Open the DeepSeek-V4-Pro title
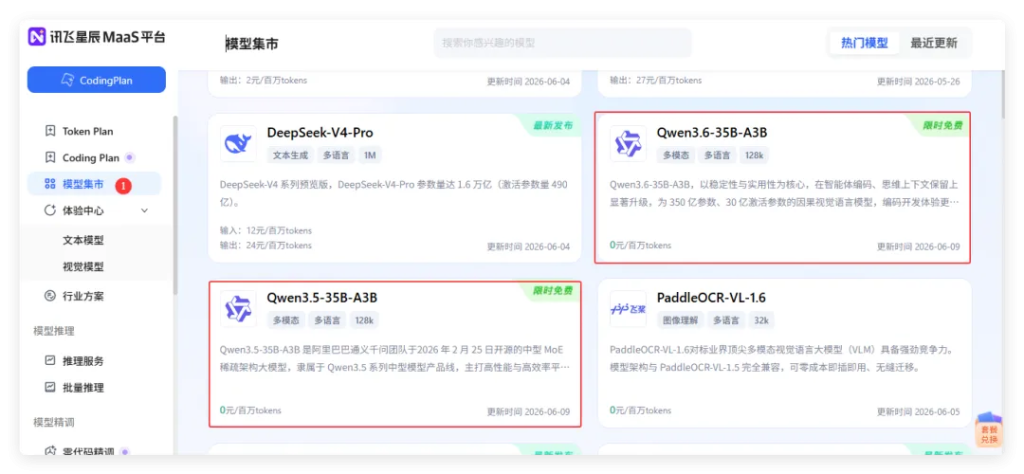 (x=320, y=133)
